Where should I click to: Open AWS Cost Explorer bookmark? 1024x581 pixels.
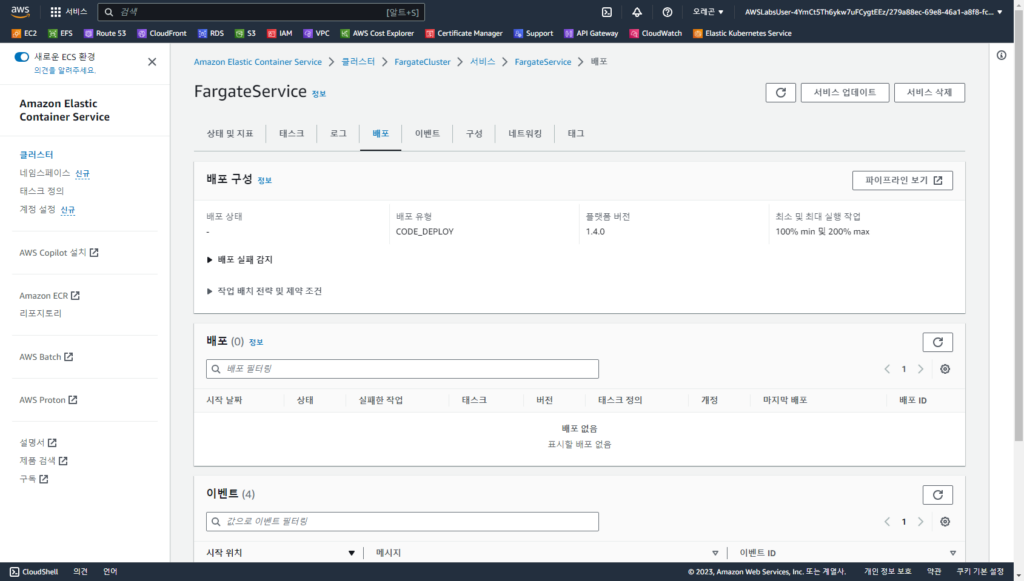point(377,33)
